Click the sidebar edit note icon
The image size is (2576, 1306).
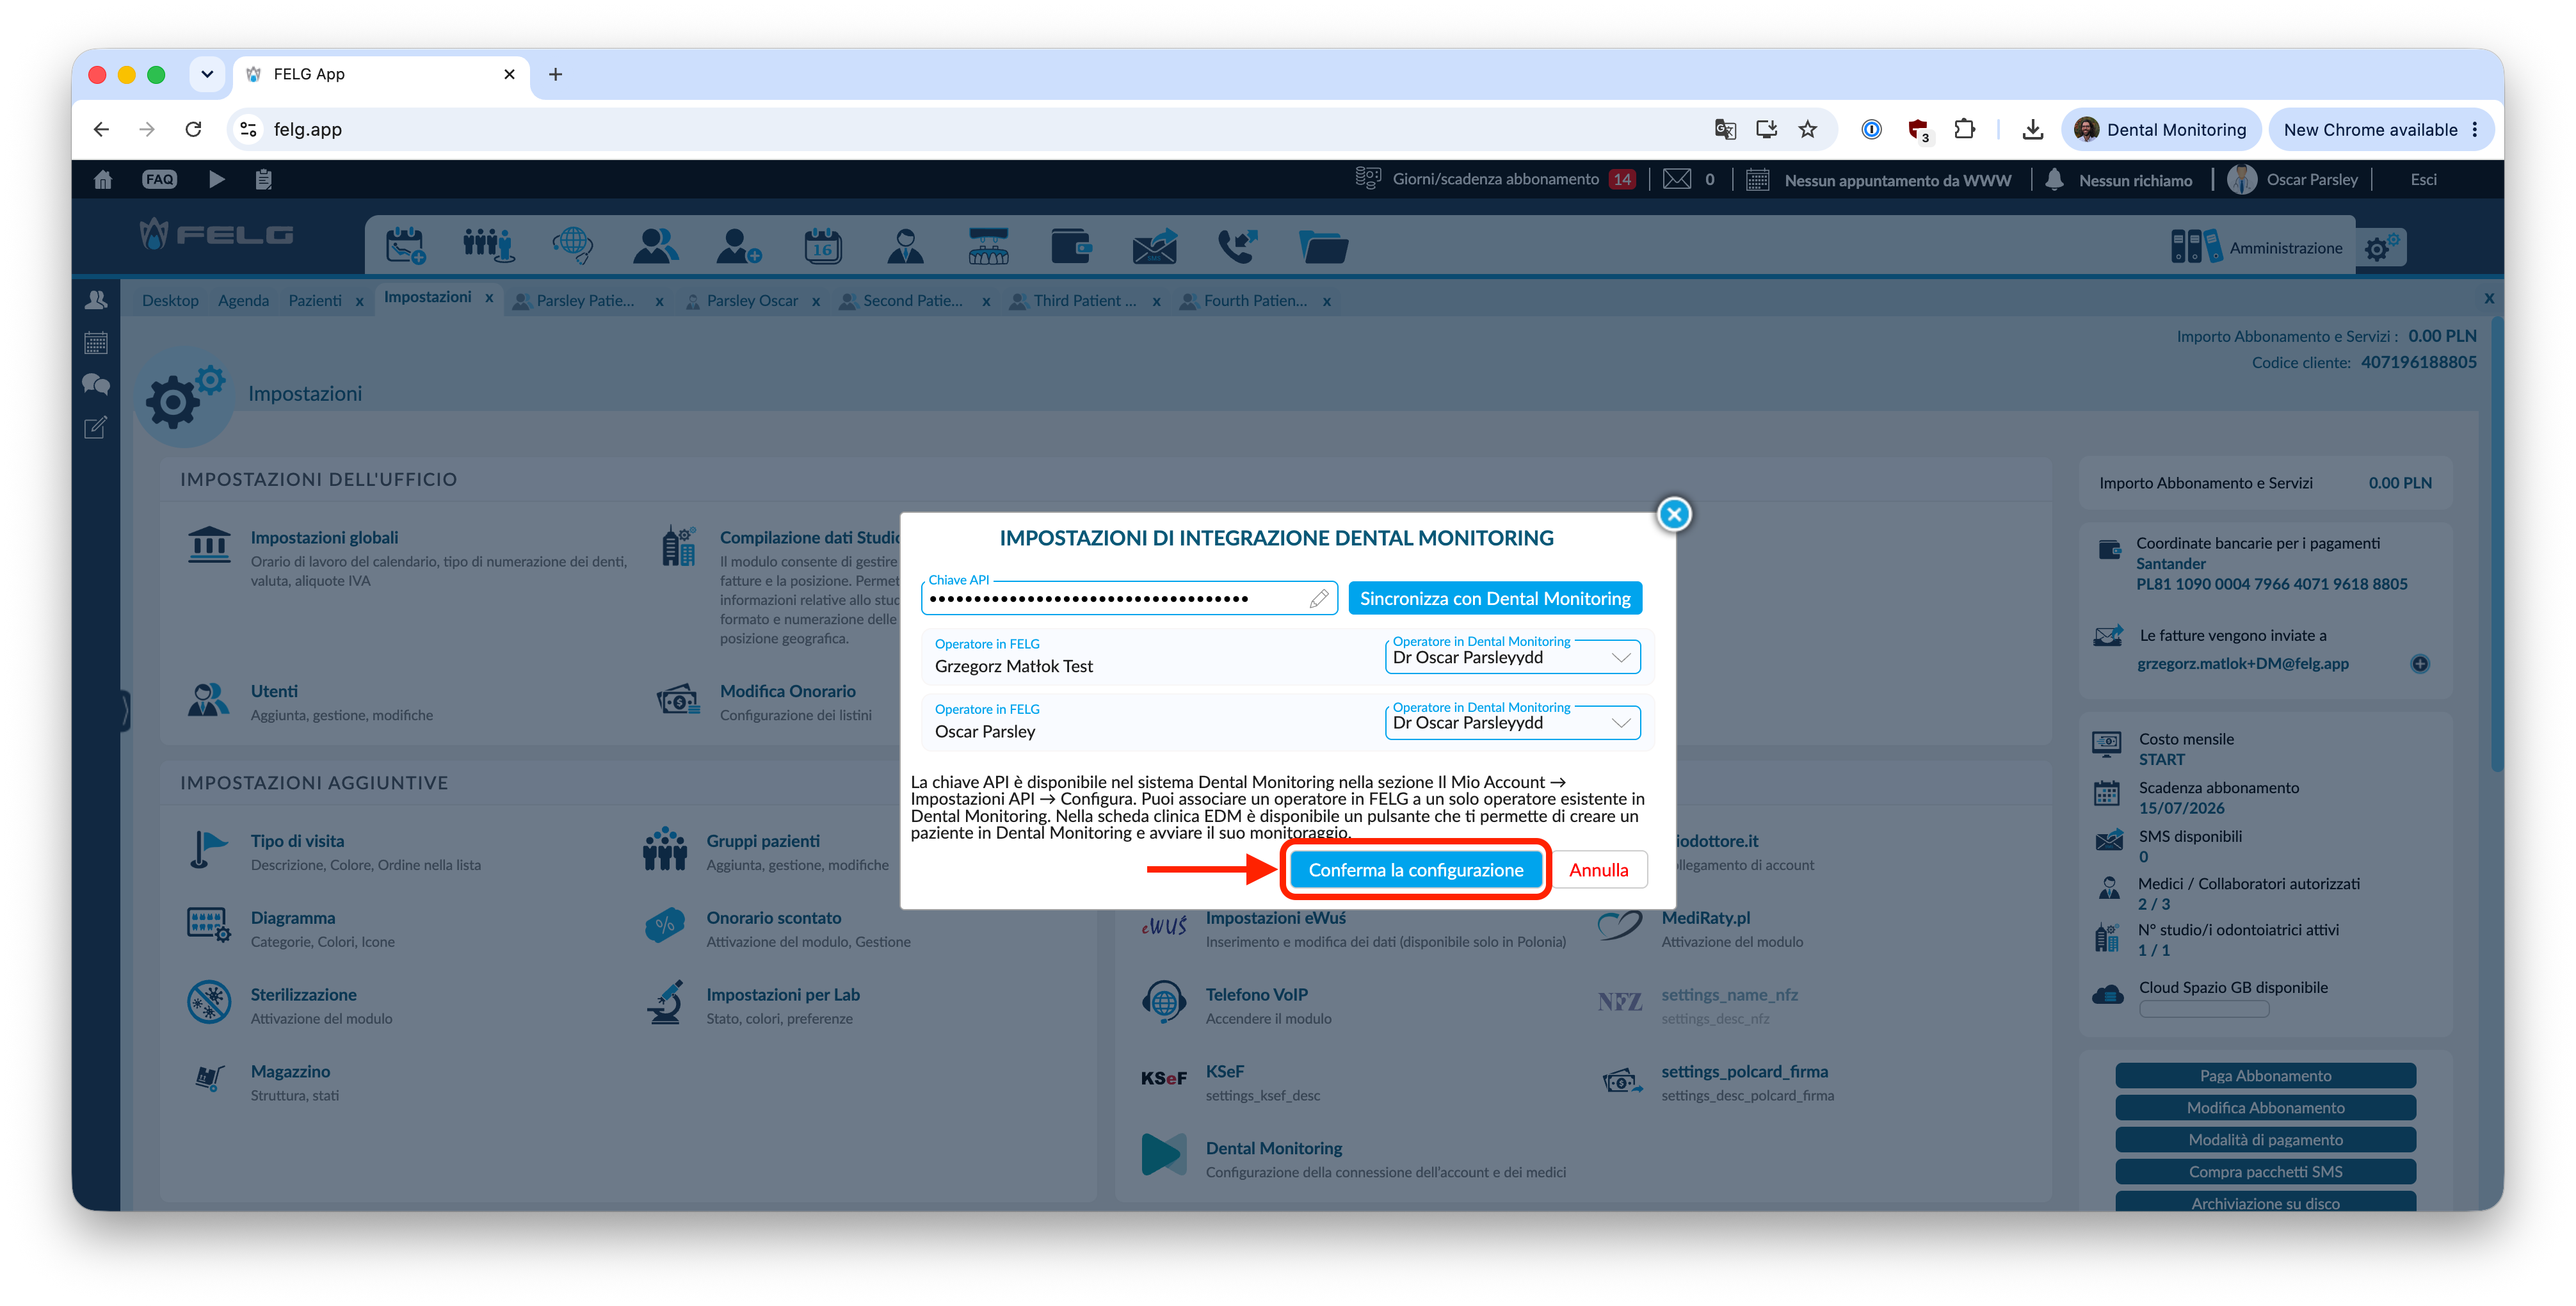[x=96, y=428]
